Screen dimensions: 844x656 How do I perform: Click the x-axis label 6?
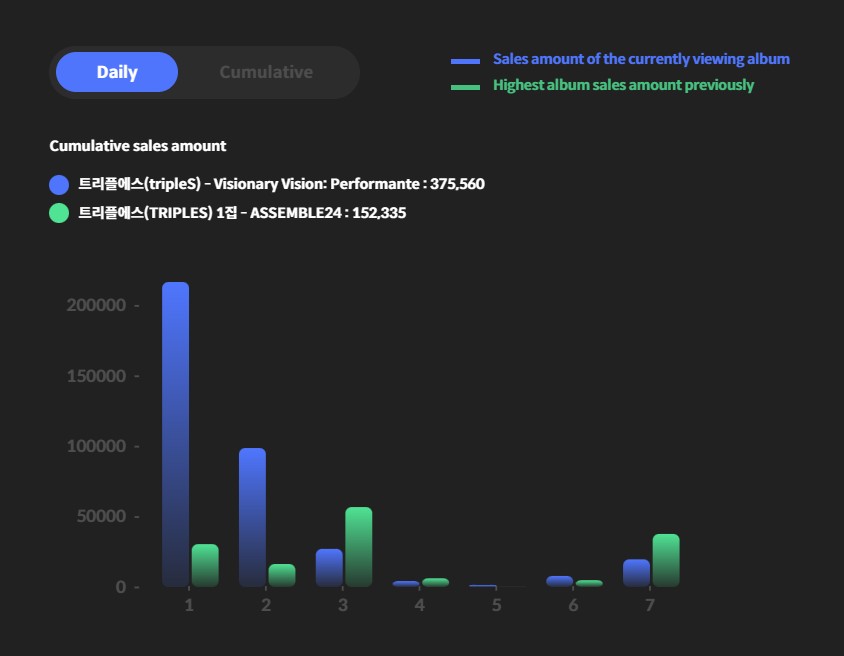[x=573, y=605]
